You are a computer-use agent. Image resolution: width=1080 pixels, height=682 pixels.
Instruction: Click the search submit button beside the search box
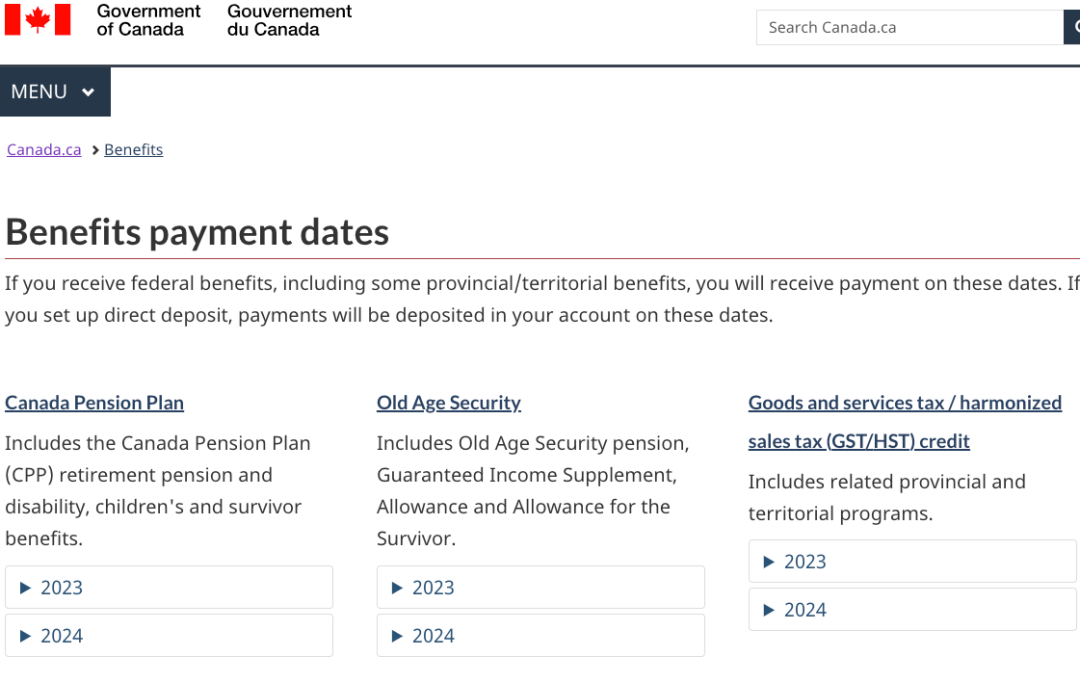[x=1072, y=28]
